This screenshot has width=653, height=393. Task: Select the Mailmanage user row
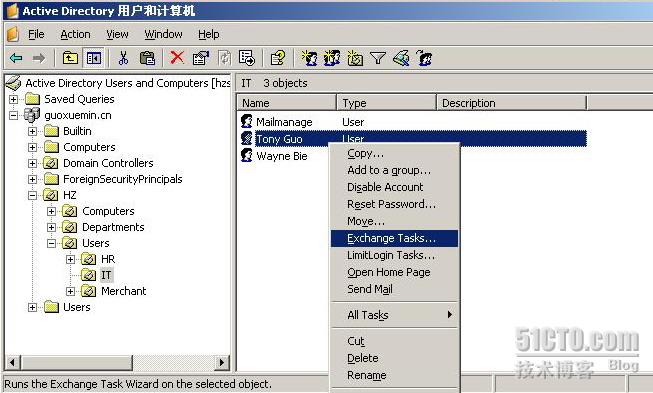click(303, 122)
